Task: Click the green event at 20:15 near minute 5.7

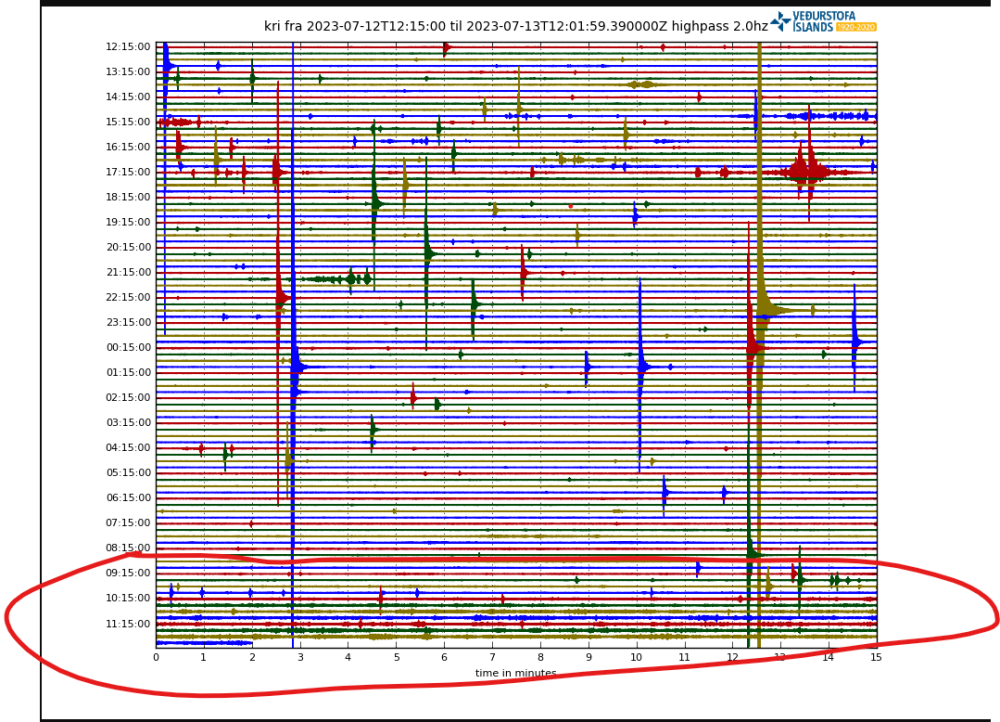Action: (428, 254)
